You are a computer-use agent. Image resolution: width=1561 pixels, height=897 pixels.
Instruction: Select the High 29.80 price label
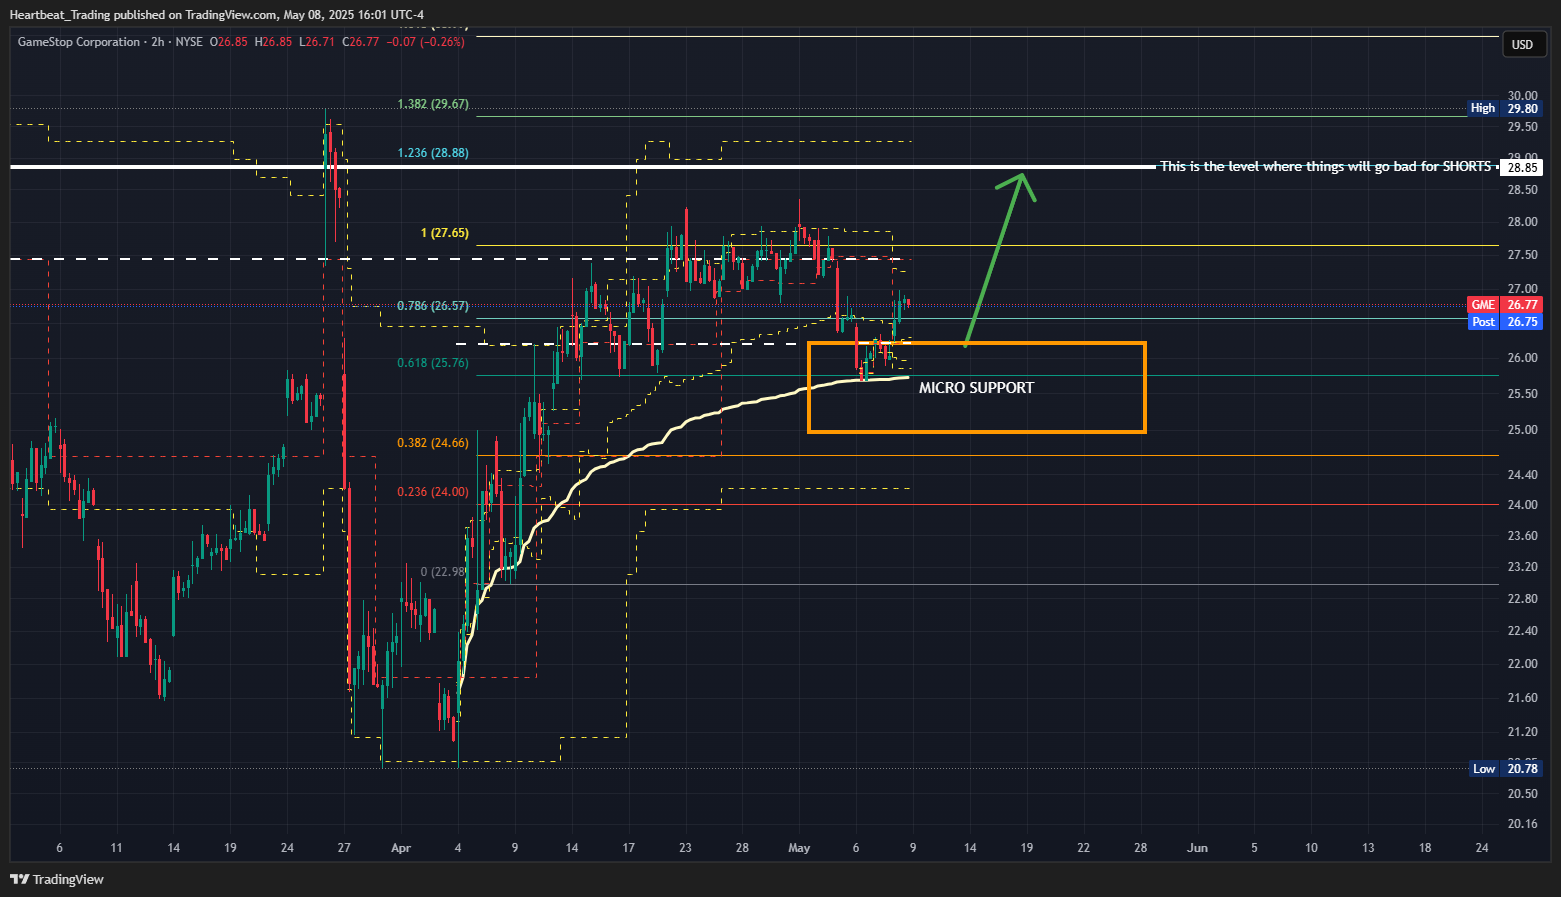[1504, 108]
